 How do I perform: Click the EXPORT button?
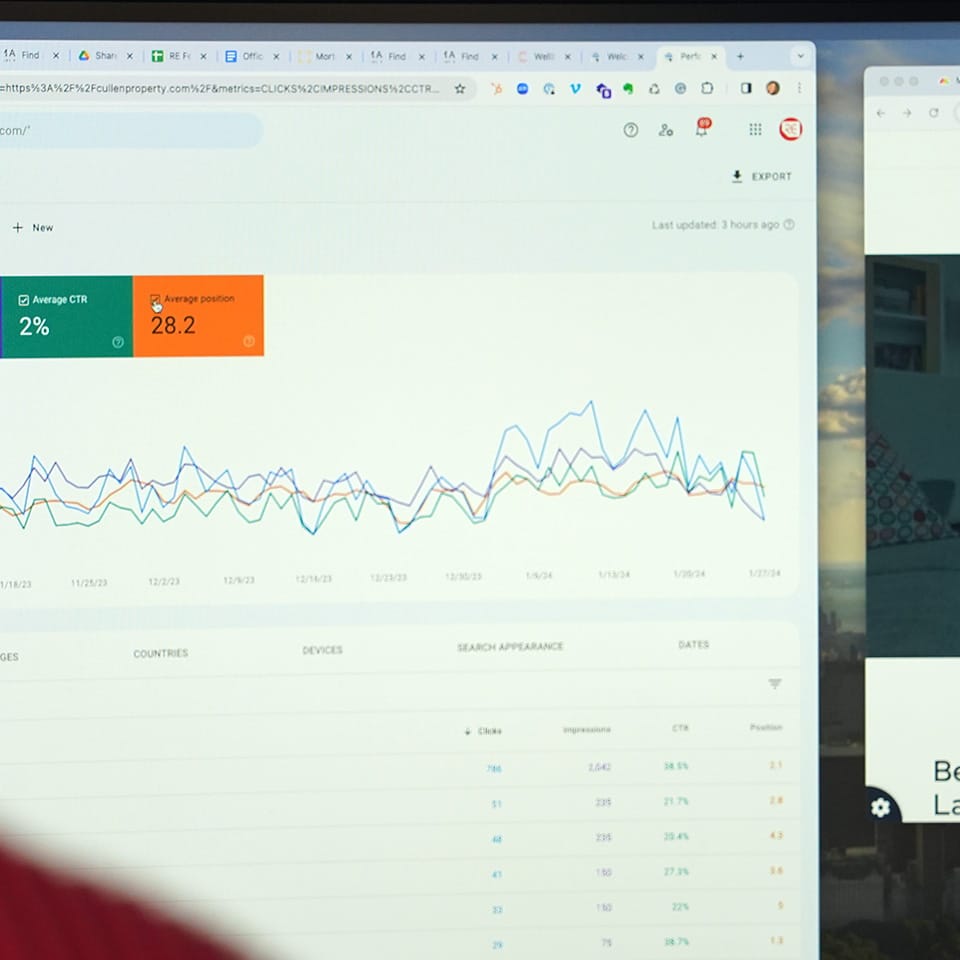[762, 176]
